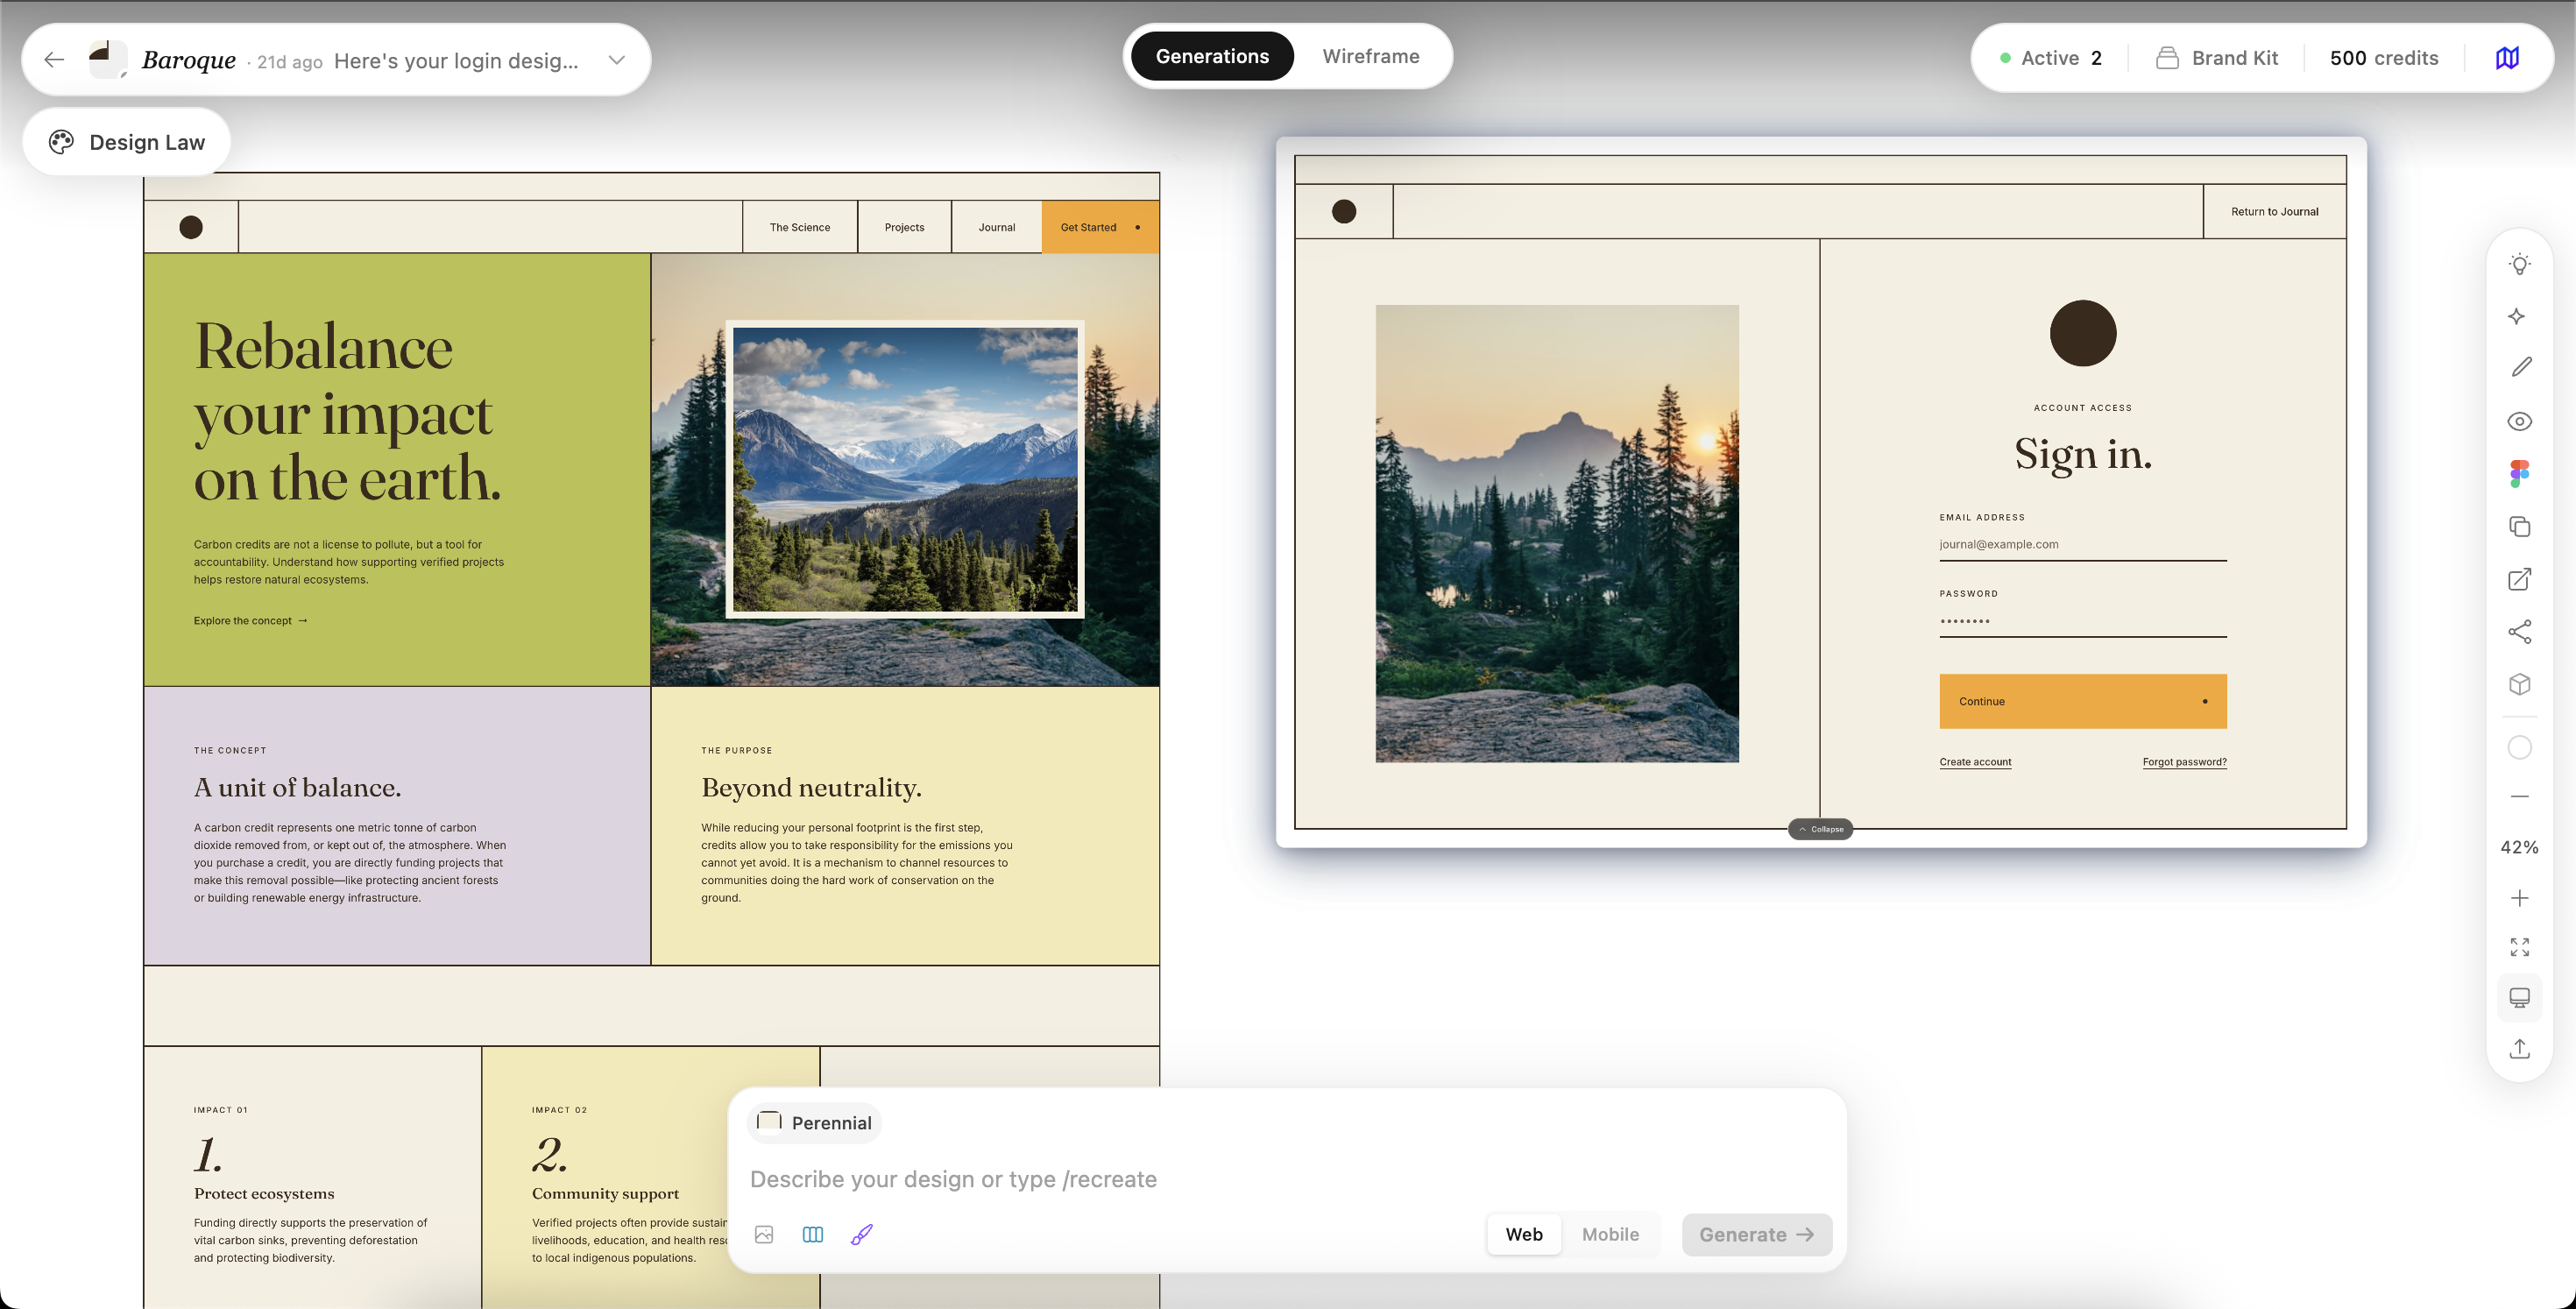Click the orange Get Started nav button
The image size is (2576, 1309).
point(1100,227)
